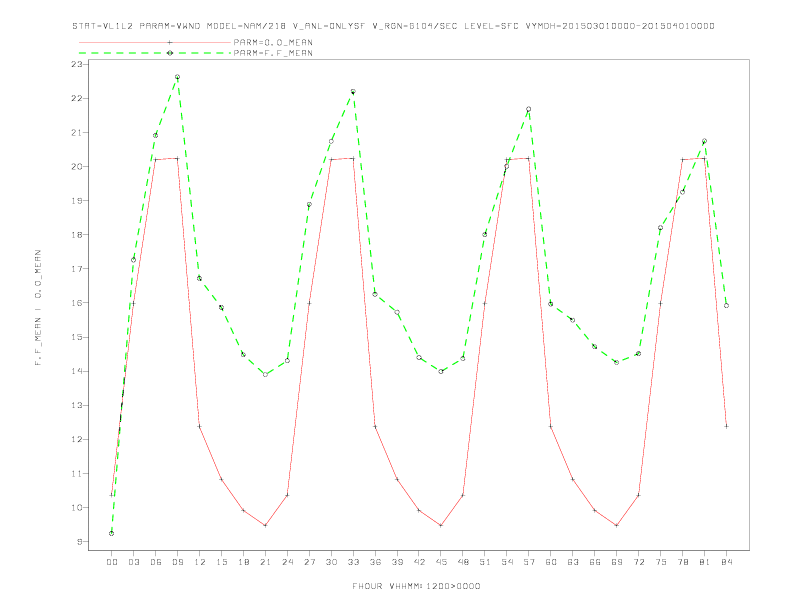Screen dimensions: 792x612
Task: Click y-axis tick label 9
Action: pyautogui.click(x=79, y=541)
